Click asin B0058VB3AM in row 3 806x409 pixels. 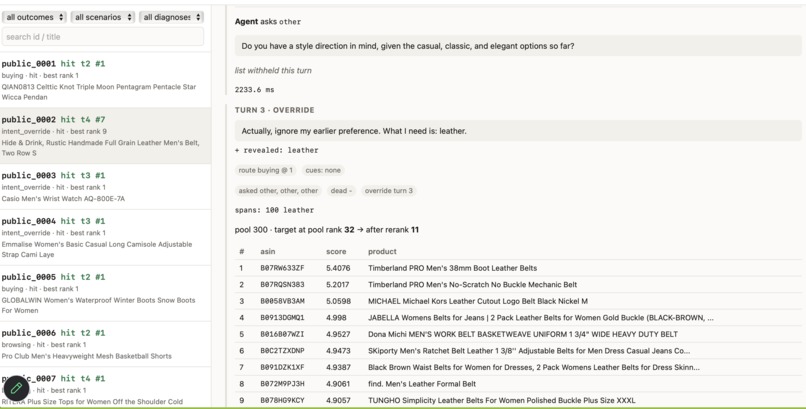pyautogui.click(x=282, y=301)
